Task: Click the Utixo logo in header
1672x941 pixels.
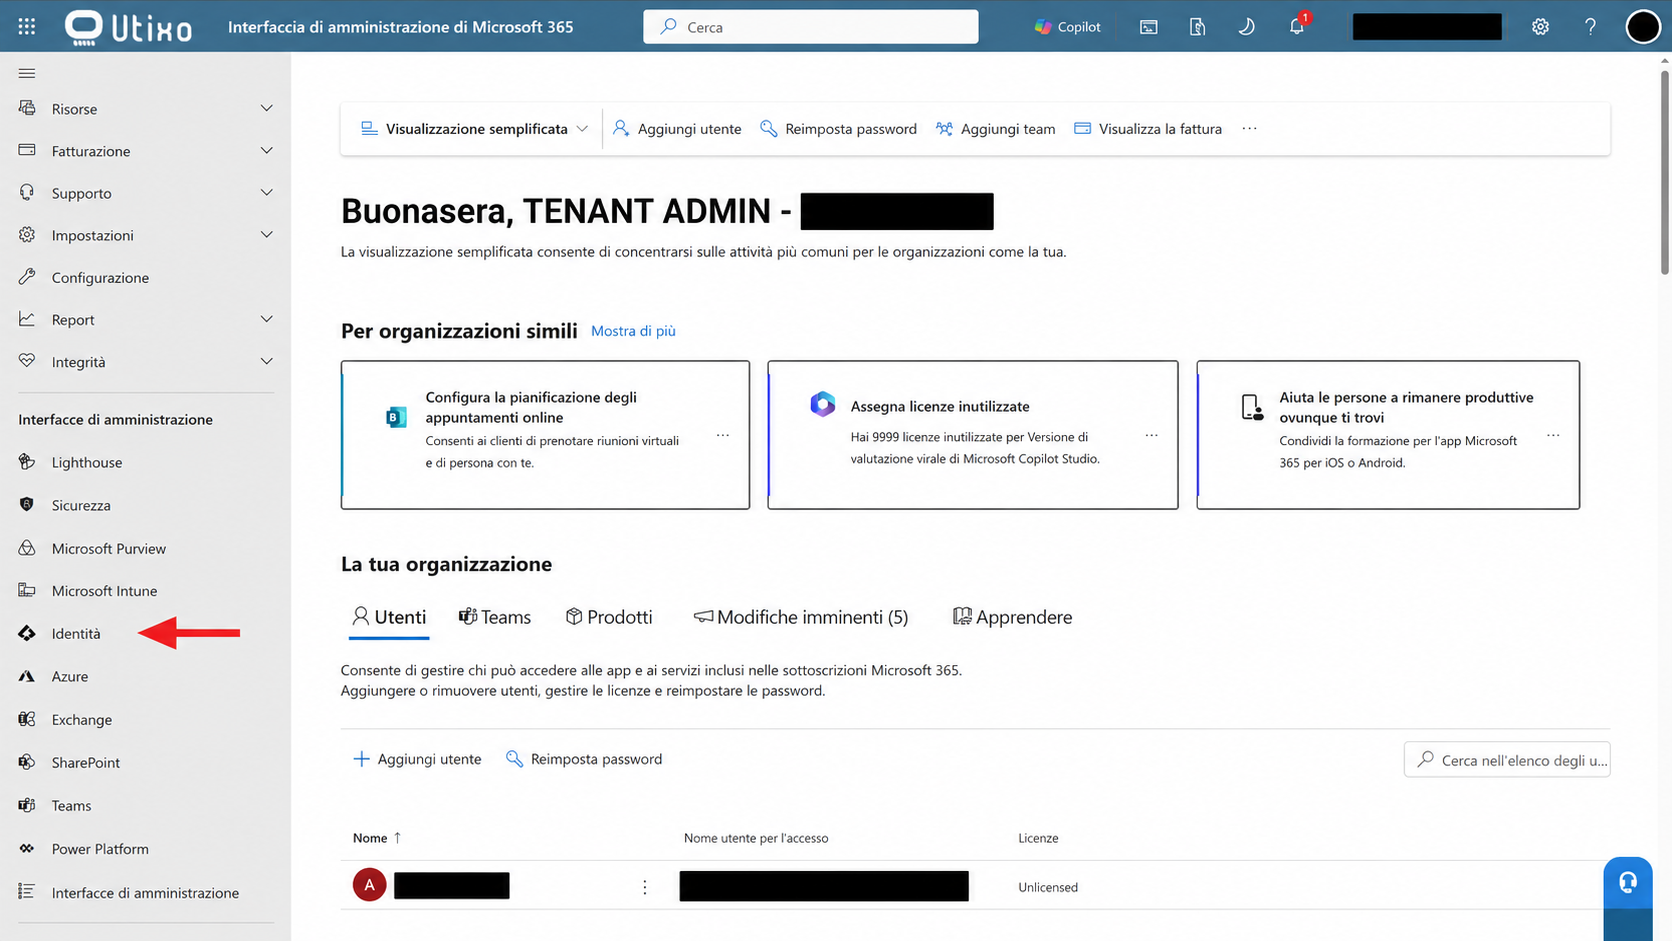Action: (128, 27)
